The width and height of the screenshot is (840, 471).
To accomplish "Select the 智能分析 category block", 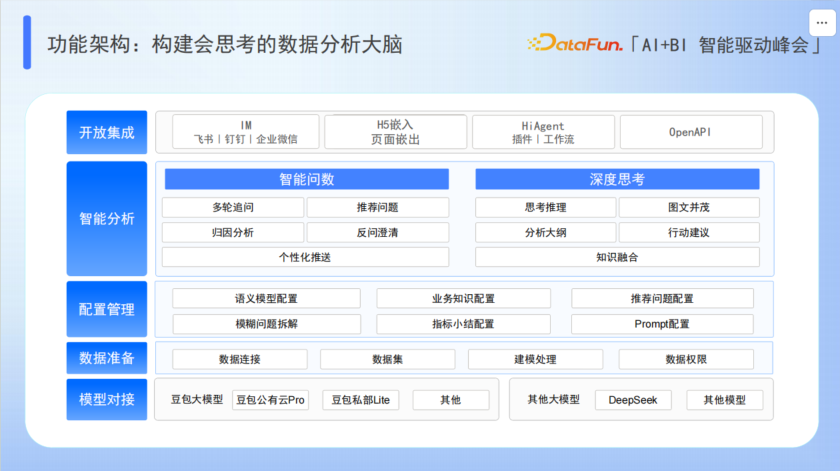I will pos(107,219).
